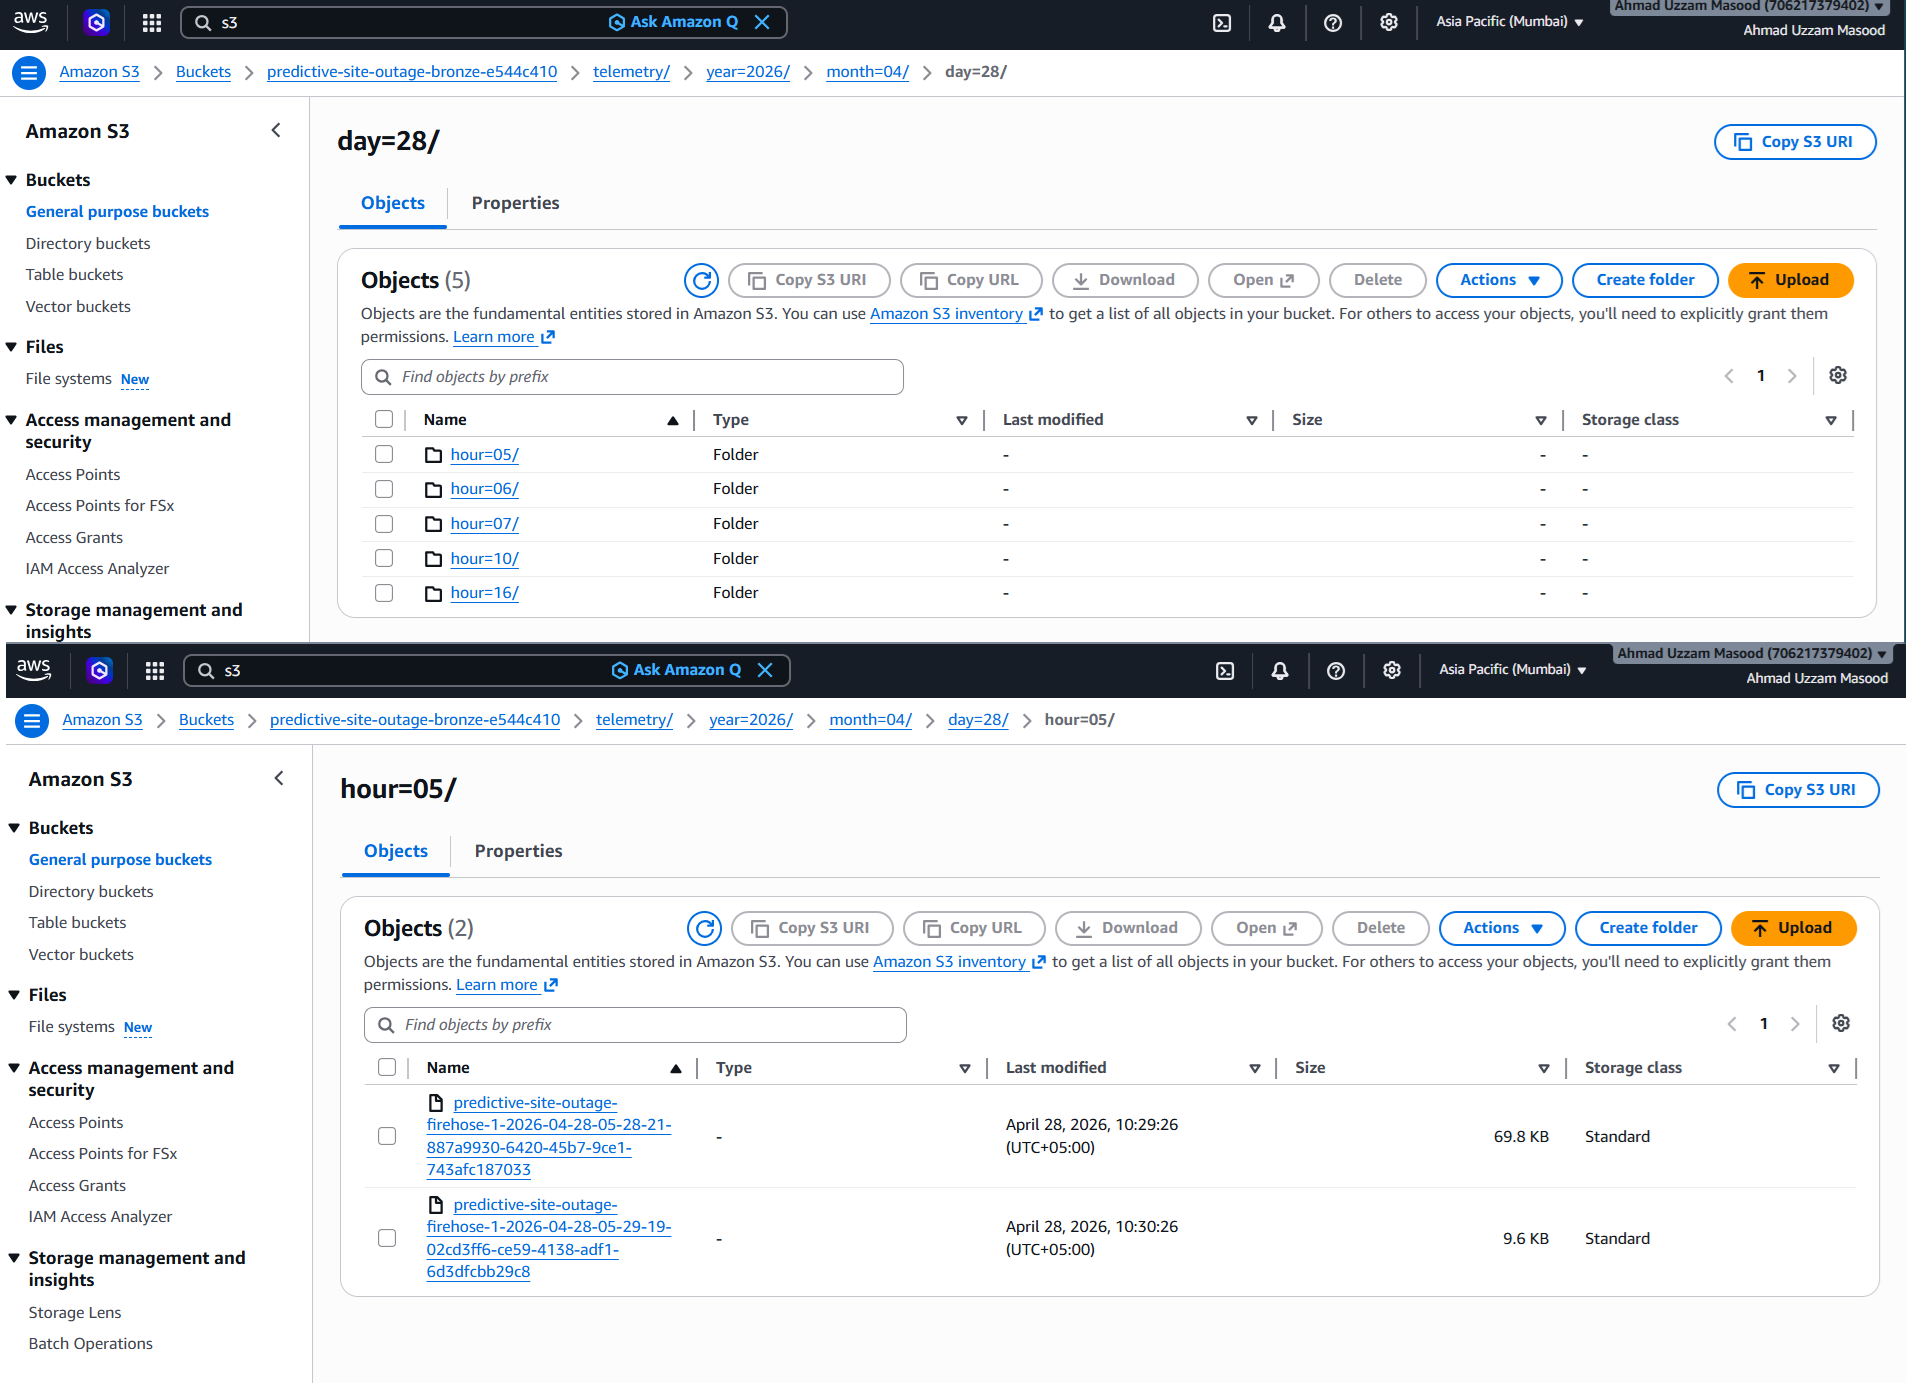Collapse Buckets section in day=28/ sidebar

coord(12,180)
